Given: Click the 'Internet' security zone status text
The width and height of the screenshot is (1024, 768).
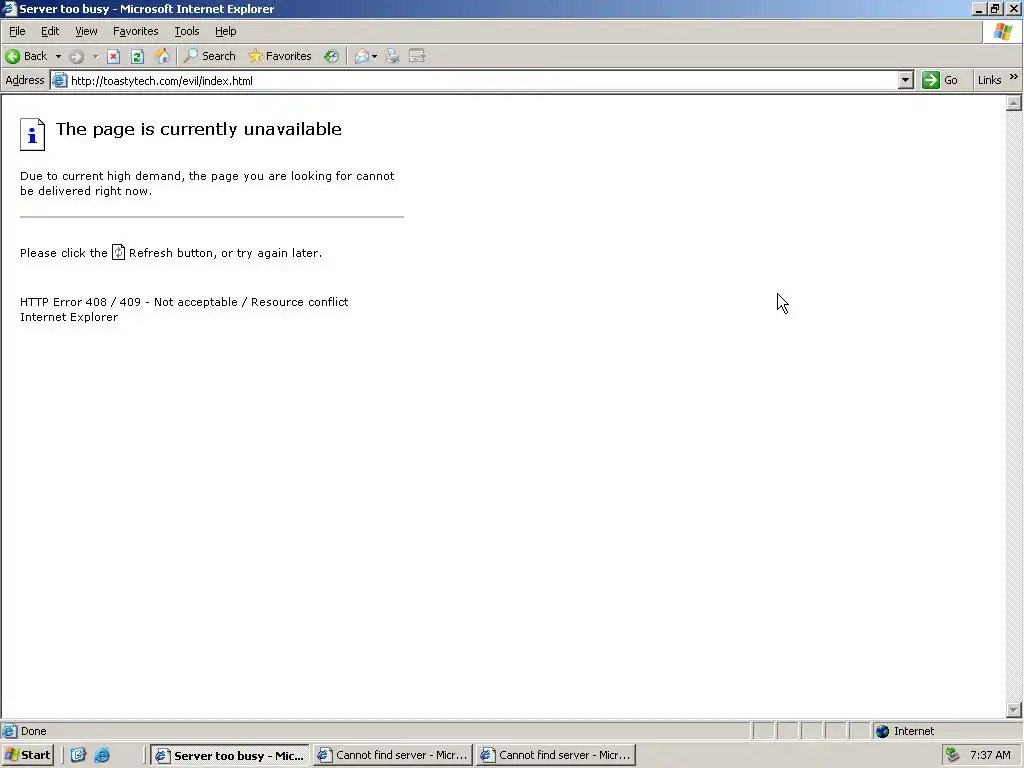Looking at the screenshot, I should [914, 731].
